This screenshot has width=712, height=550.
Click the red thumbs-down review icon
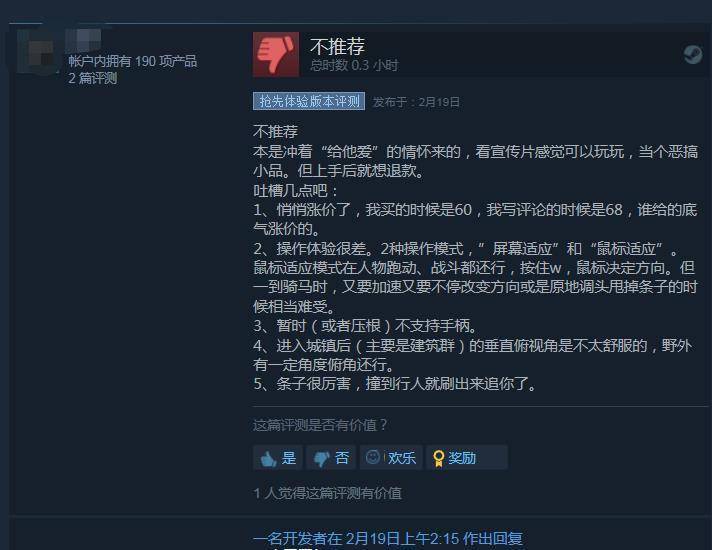(276, 54)
